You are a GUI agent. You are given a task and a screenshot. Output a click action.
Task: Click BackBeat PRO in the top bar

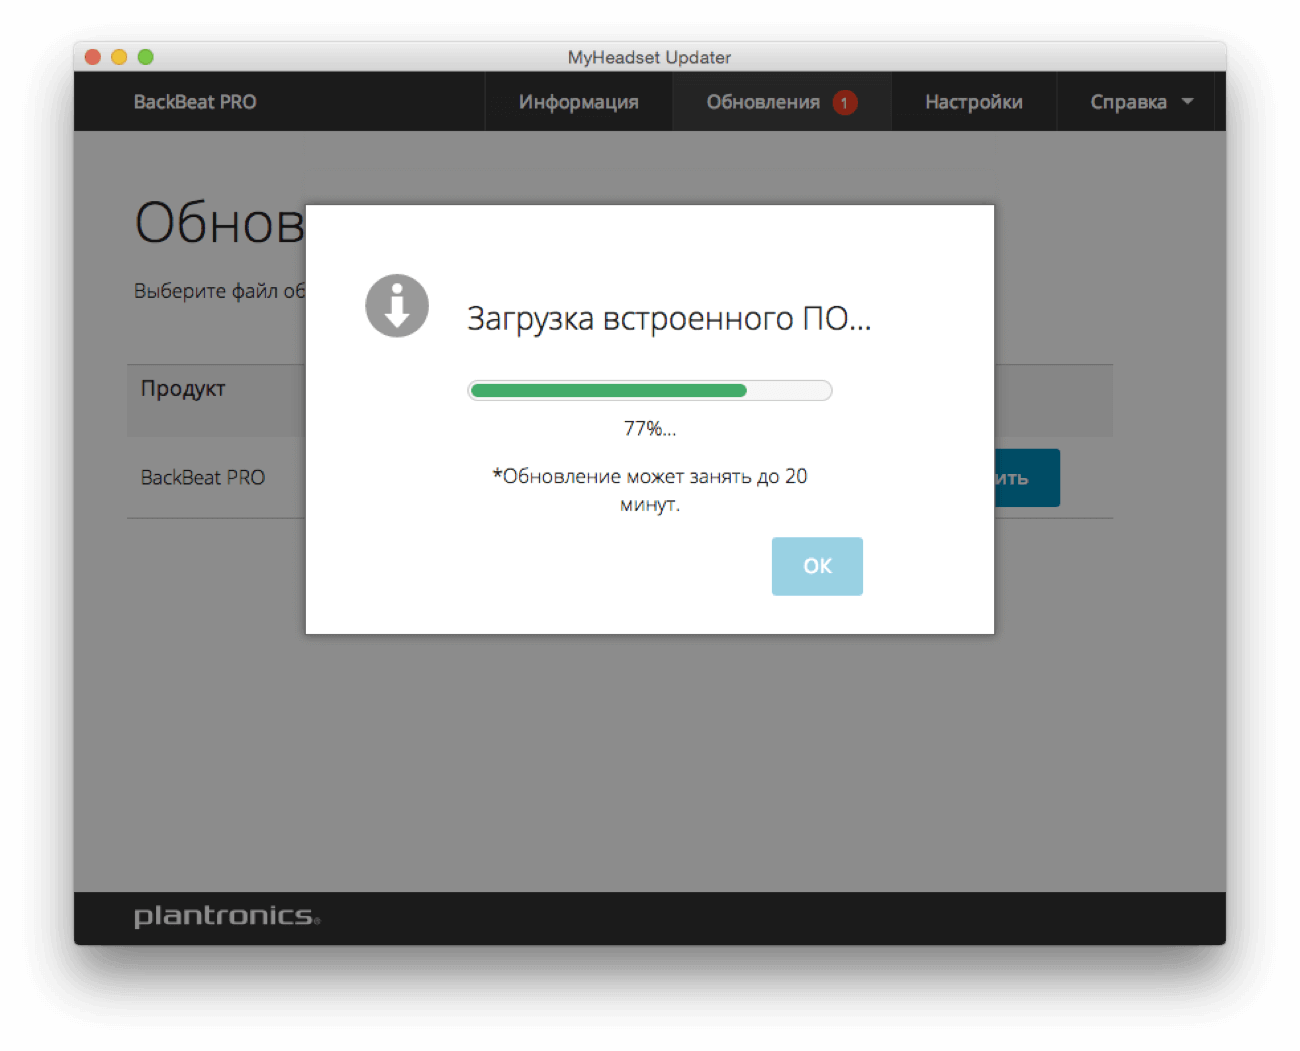195,101
